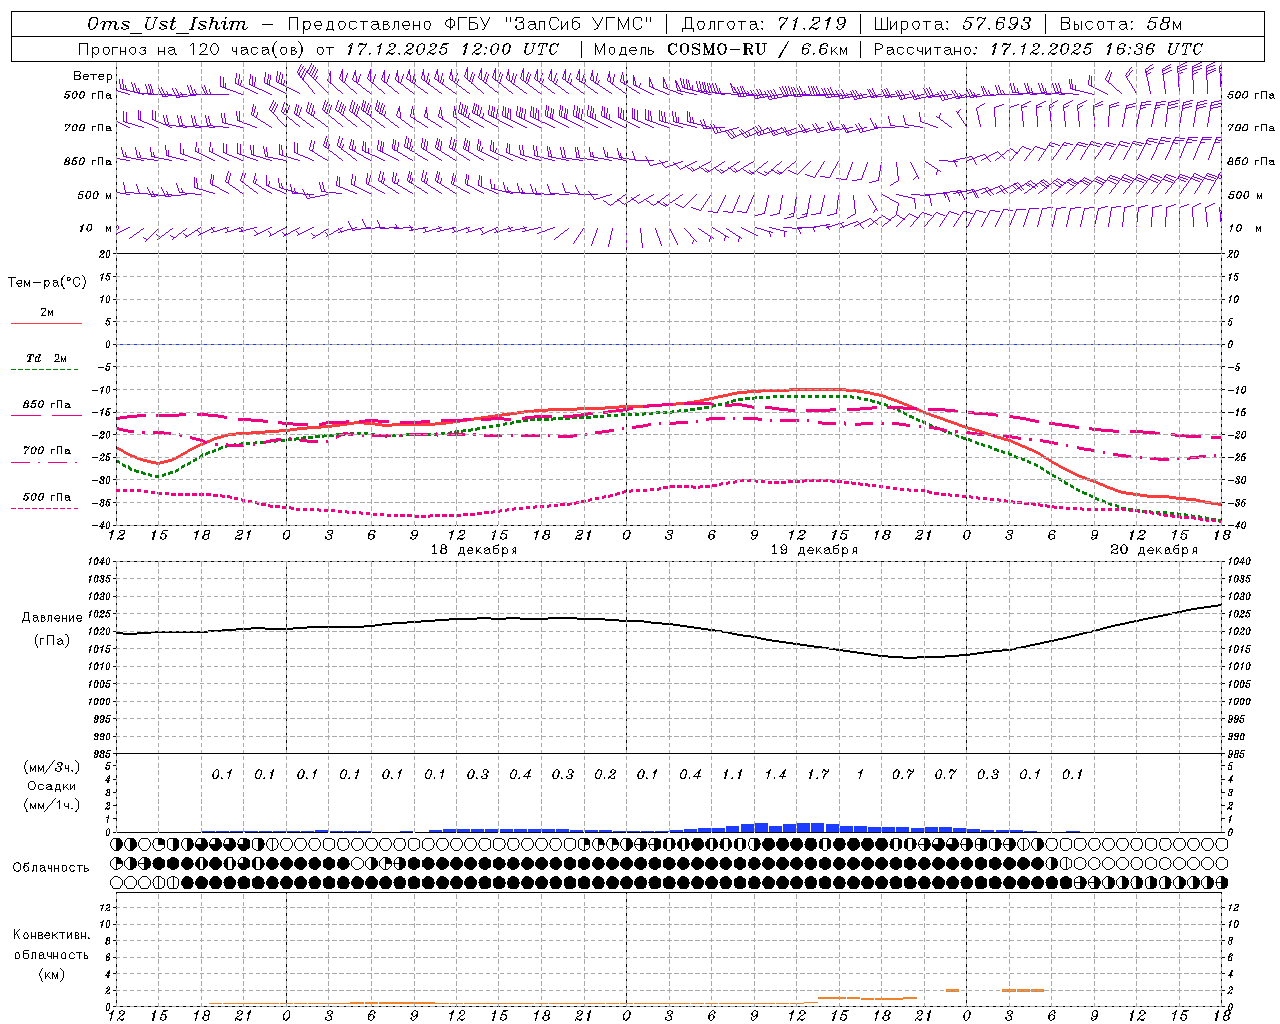Click the Модель COSMO-RU / 6.6км label
Screen dimensions: 1280x1024
[x=720, y=48]
